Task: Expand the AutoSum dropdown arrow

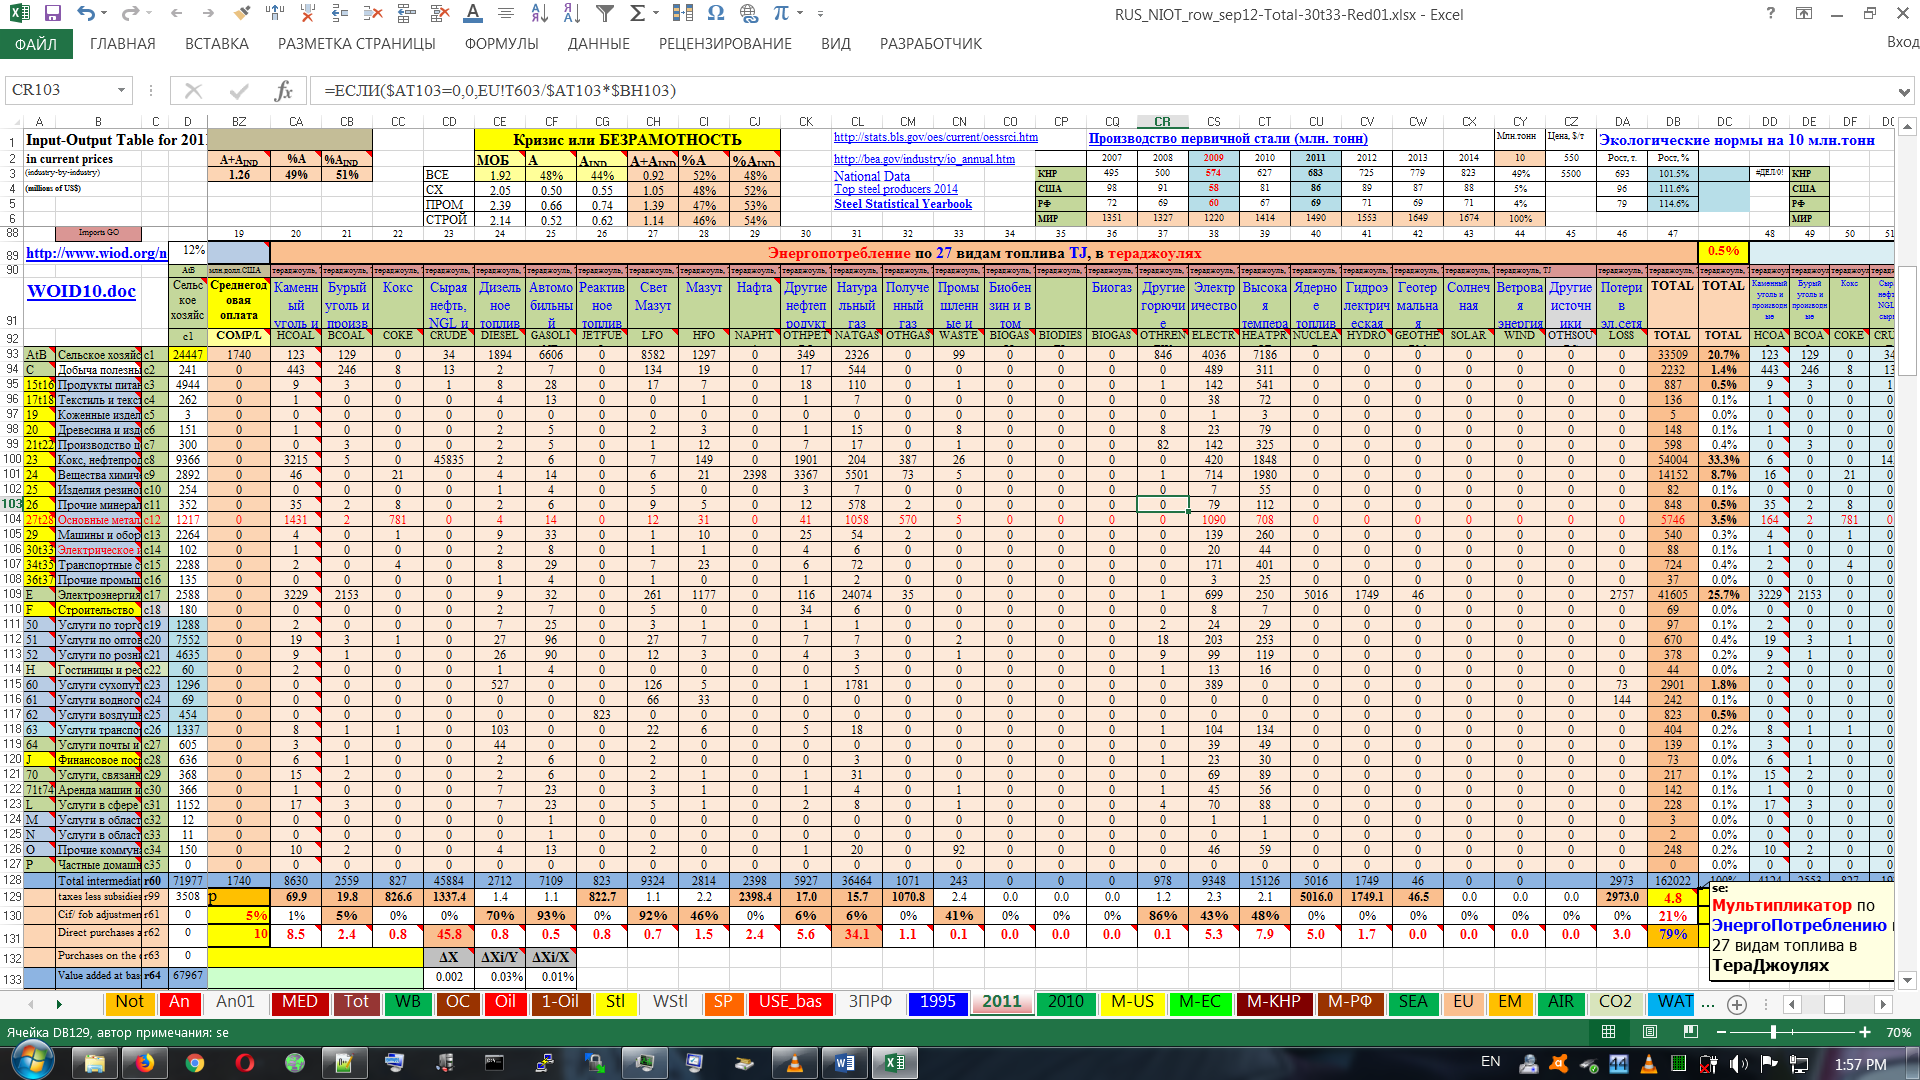Action: [655, 14]
